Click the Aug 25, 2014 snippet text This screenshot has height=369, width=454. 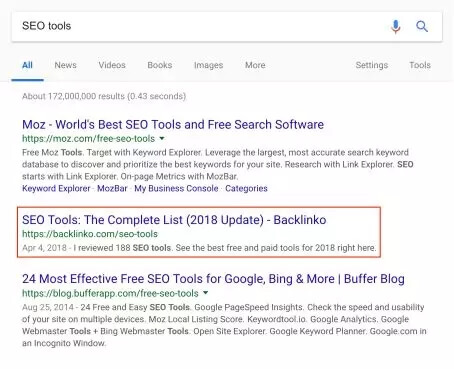pos(224,325)
